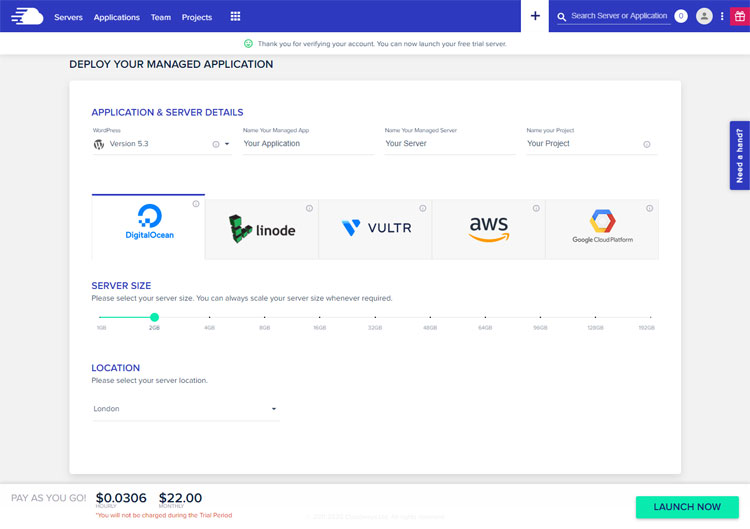Click info icon in Your Project field
The width and height of the screenshot is (750, 529).
[x=647, y=144]
